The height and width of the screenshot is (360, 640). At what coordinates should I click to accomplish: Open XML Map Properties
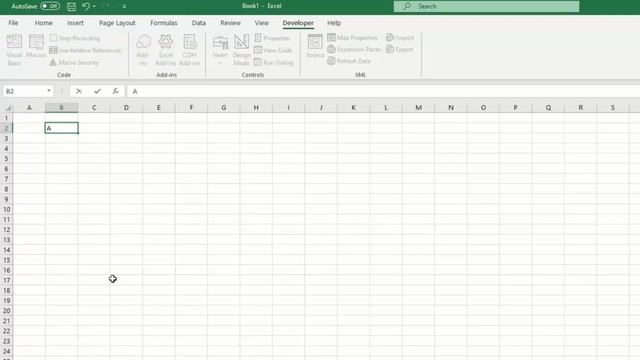352,38
